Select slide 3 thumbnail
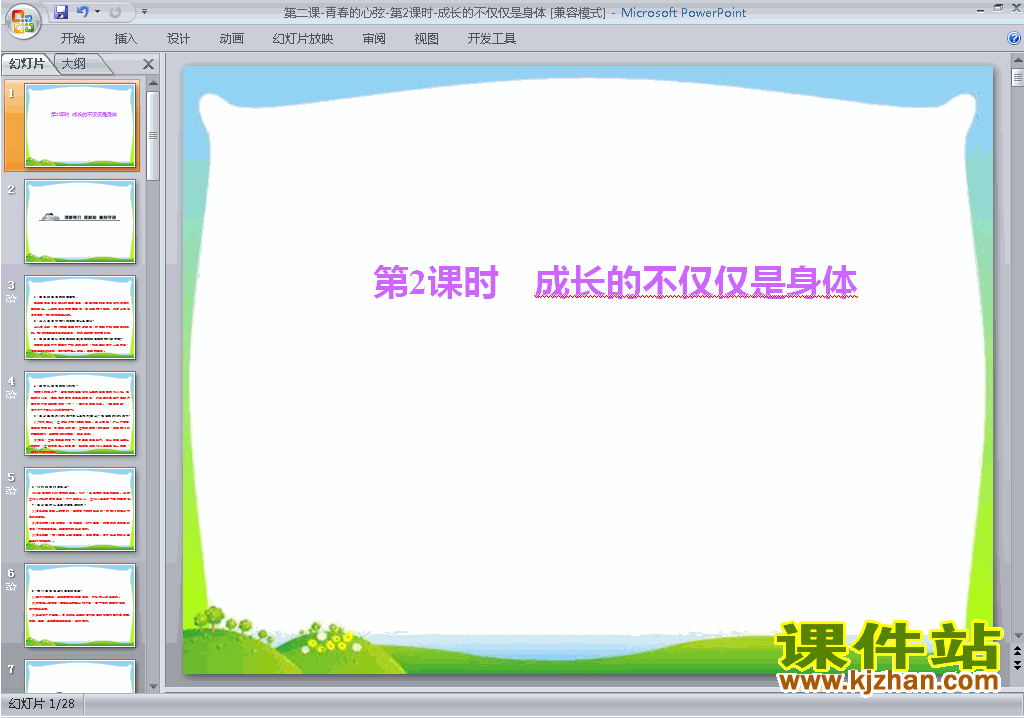Image resolution: width=1024 pixels, height=718 pixels. click(x=80, y=318)
